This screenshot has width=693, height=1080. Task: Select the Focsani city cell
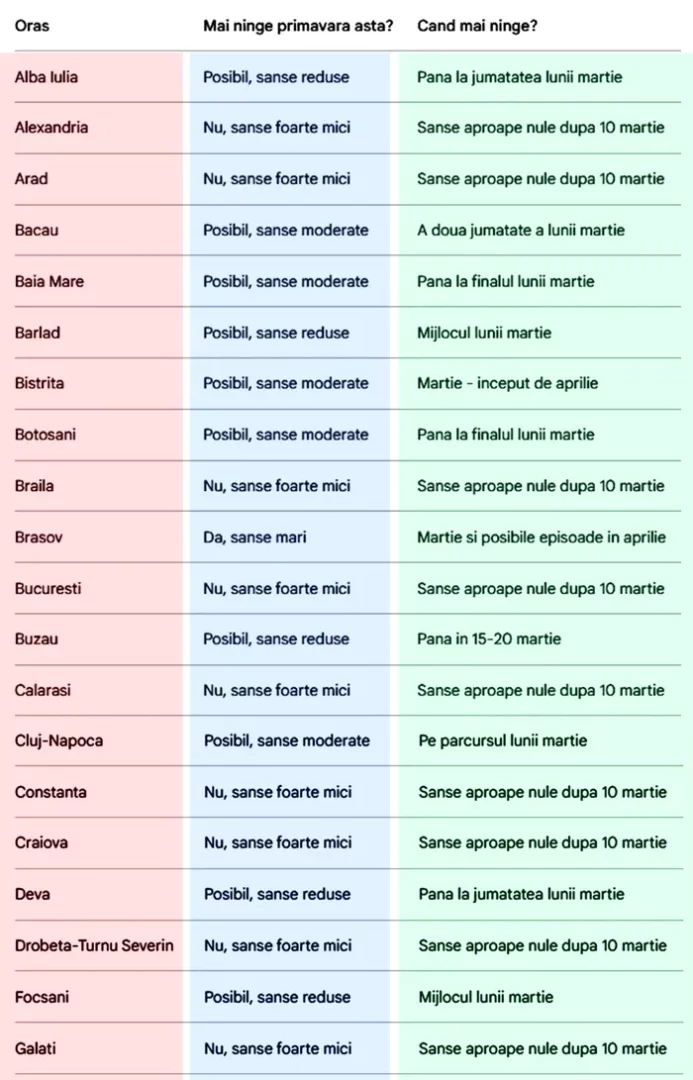pos(42,997)
